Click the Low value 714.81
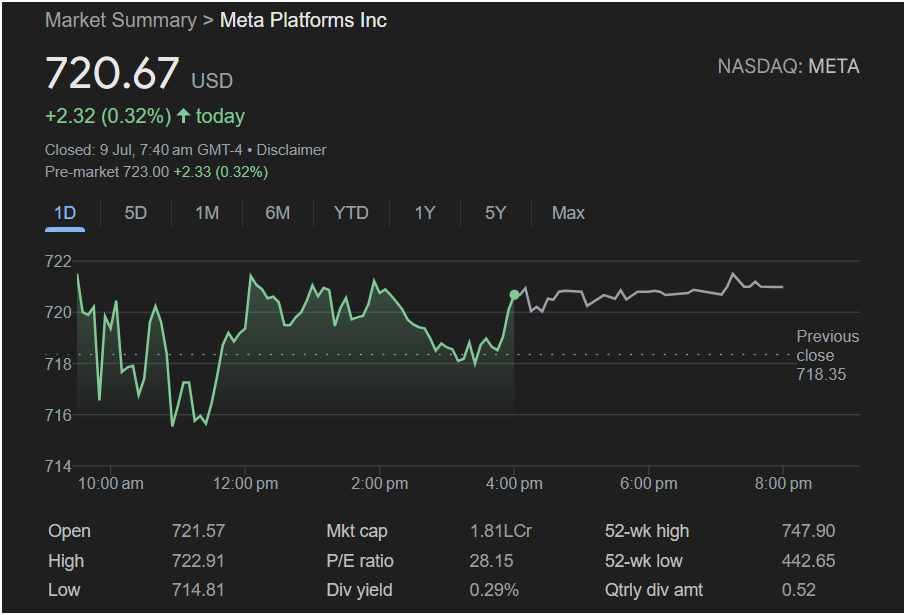906x615 pixels. (x=198, y=590)
